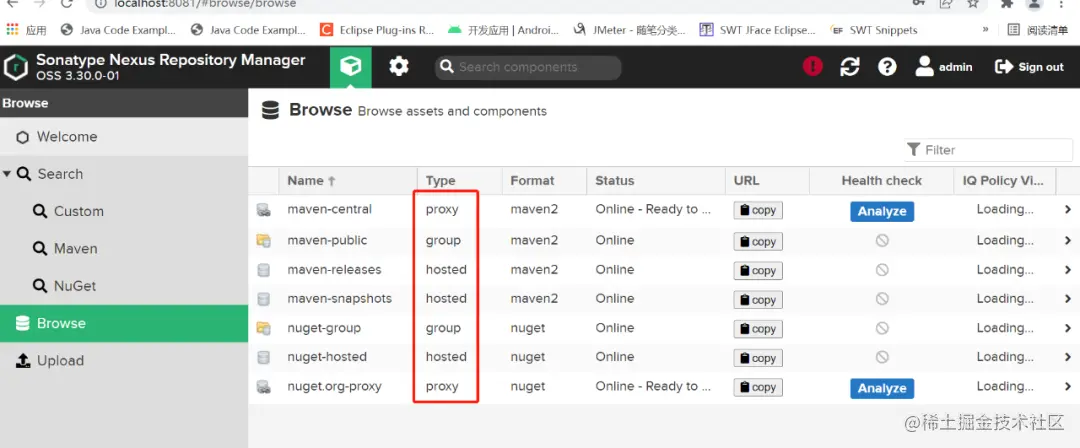Copy URL of maven-releases
Screen dimensions: 1080x448
tap(758, 270)
